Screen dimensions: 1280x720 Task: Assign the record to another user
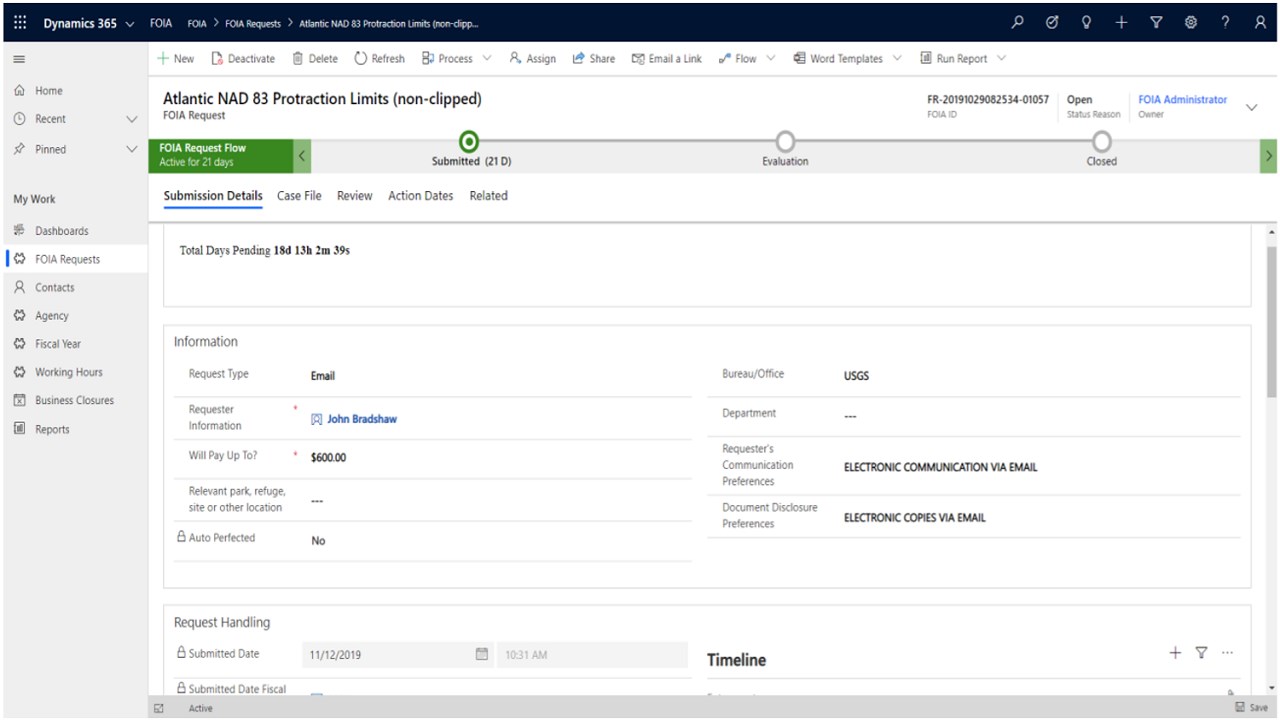(x=532, y=59)
